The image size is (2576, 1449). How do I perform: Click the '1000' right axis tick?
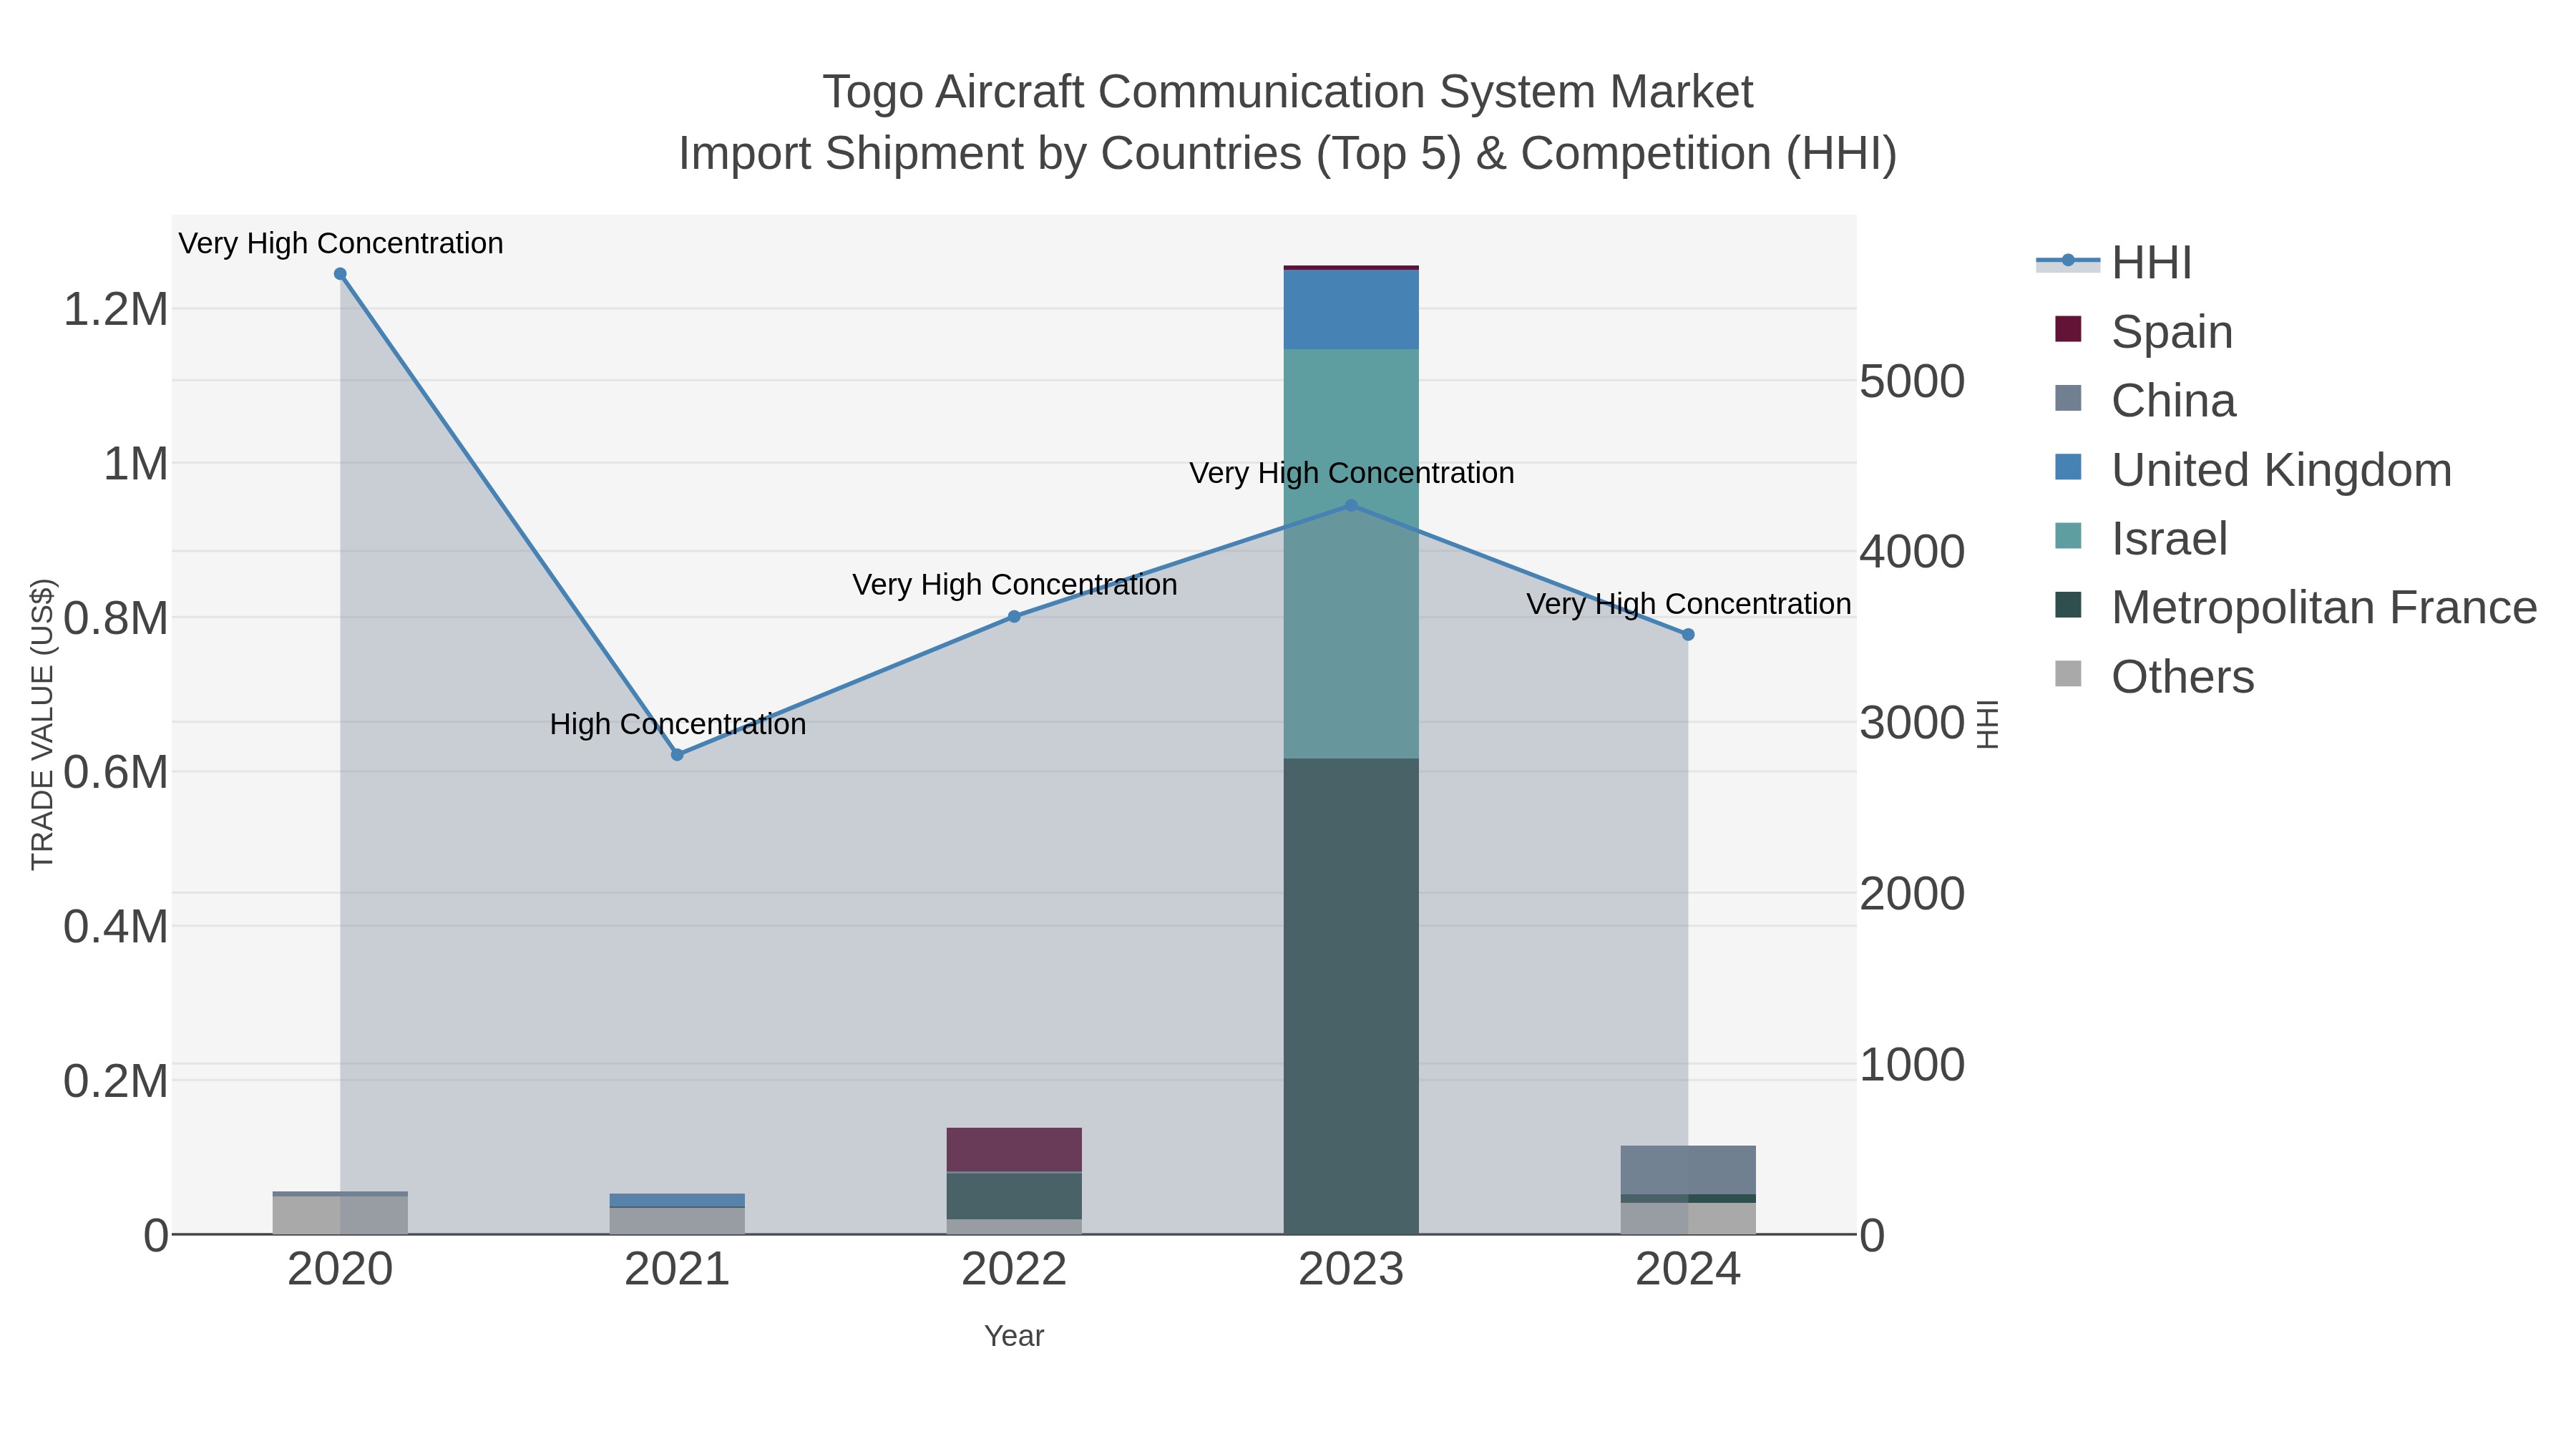[1912, 1065]
